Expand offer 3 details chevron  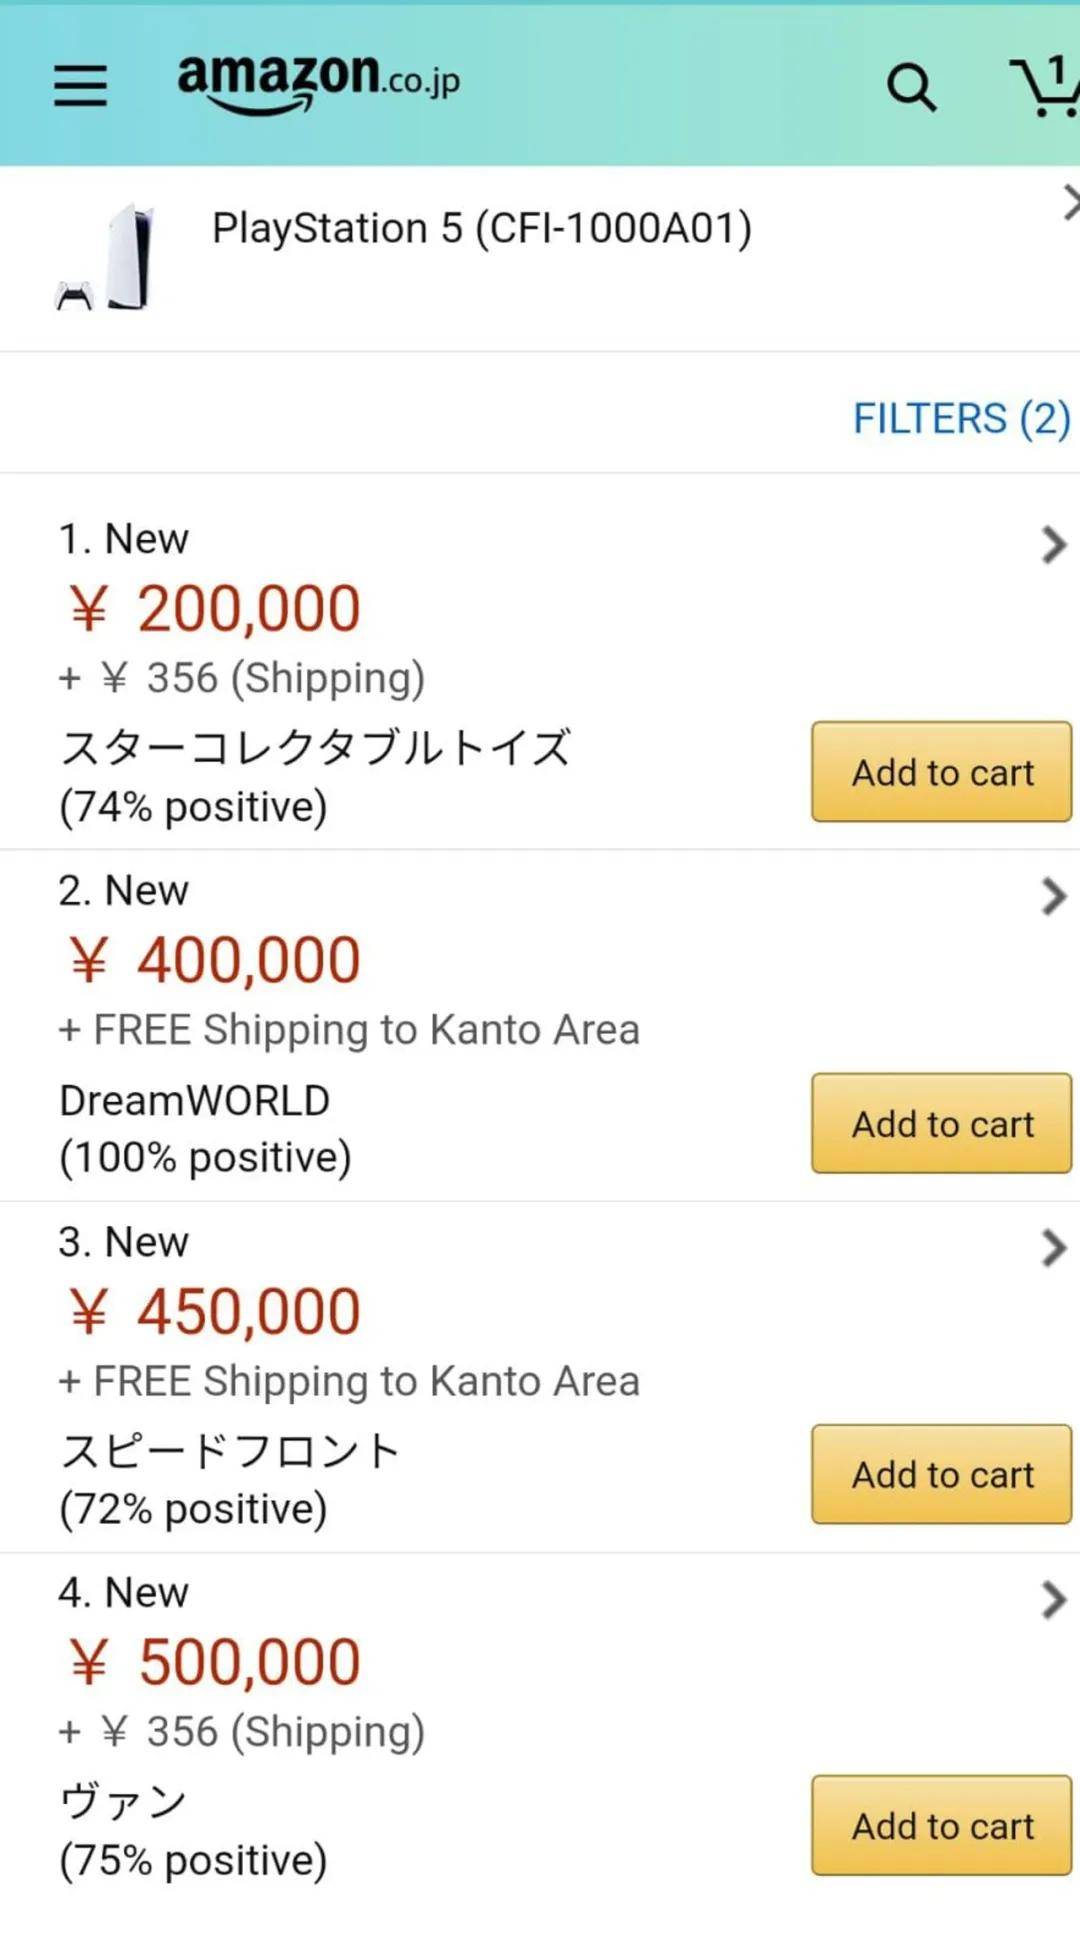click(x=1053, y=1248)
